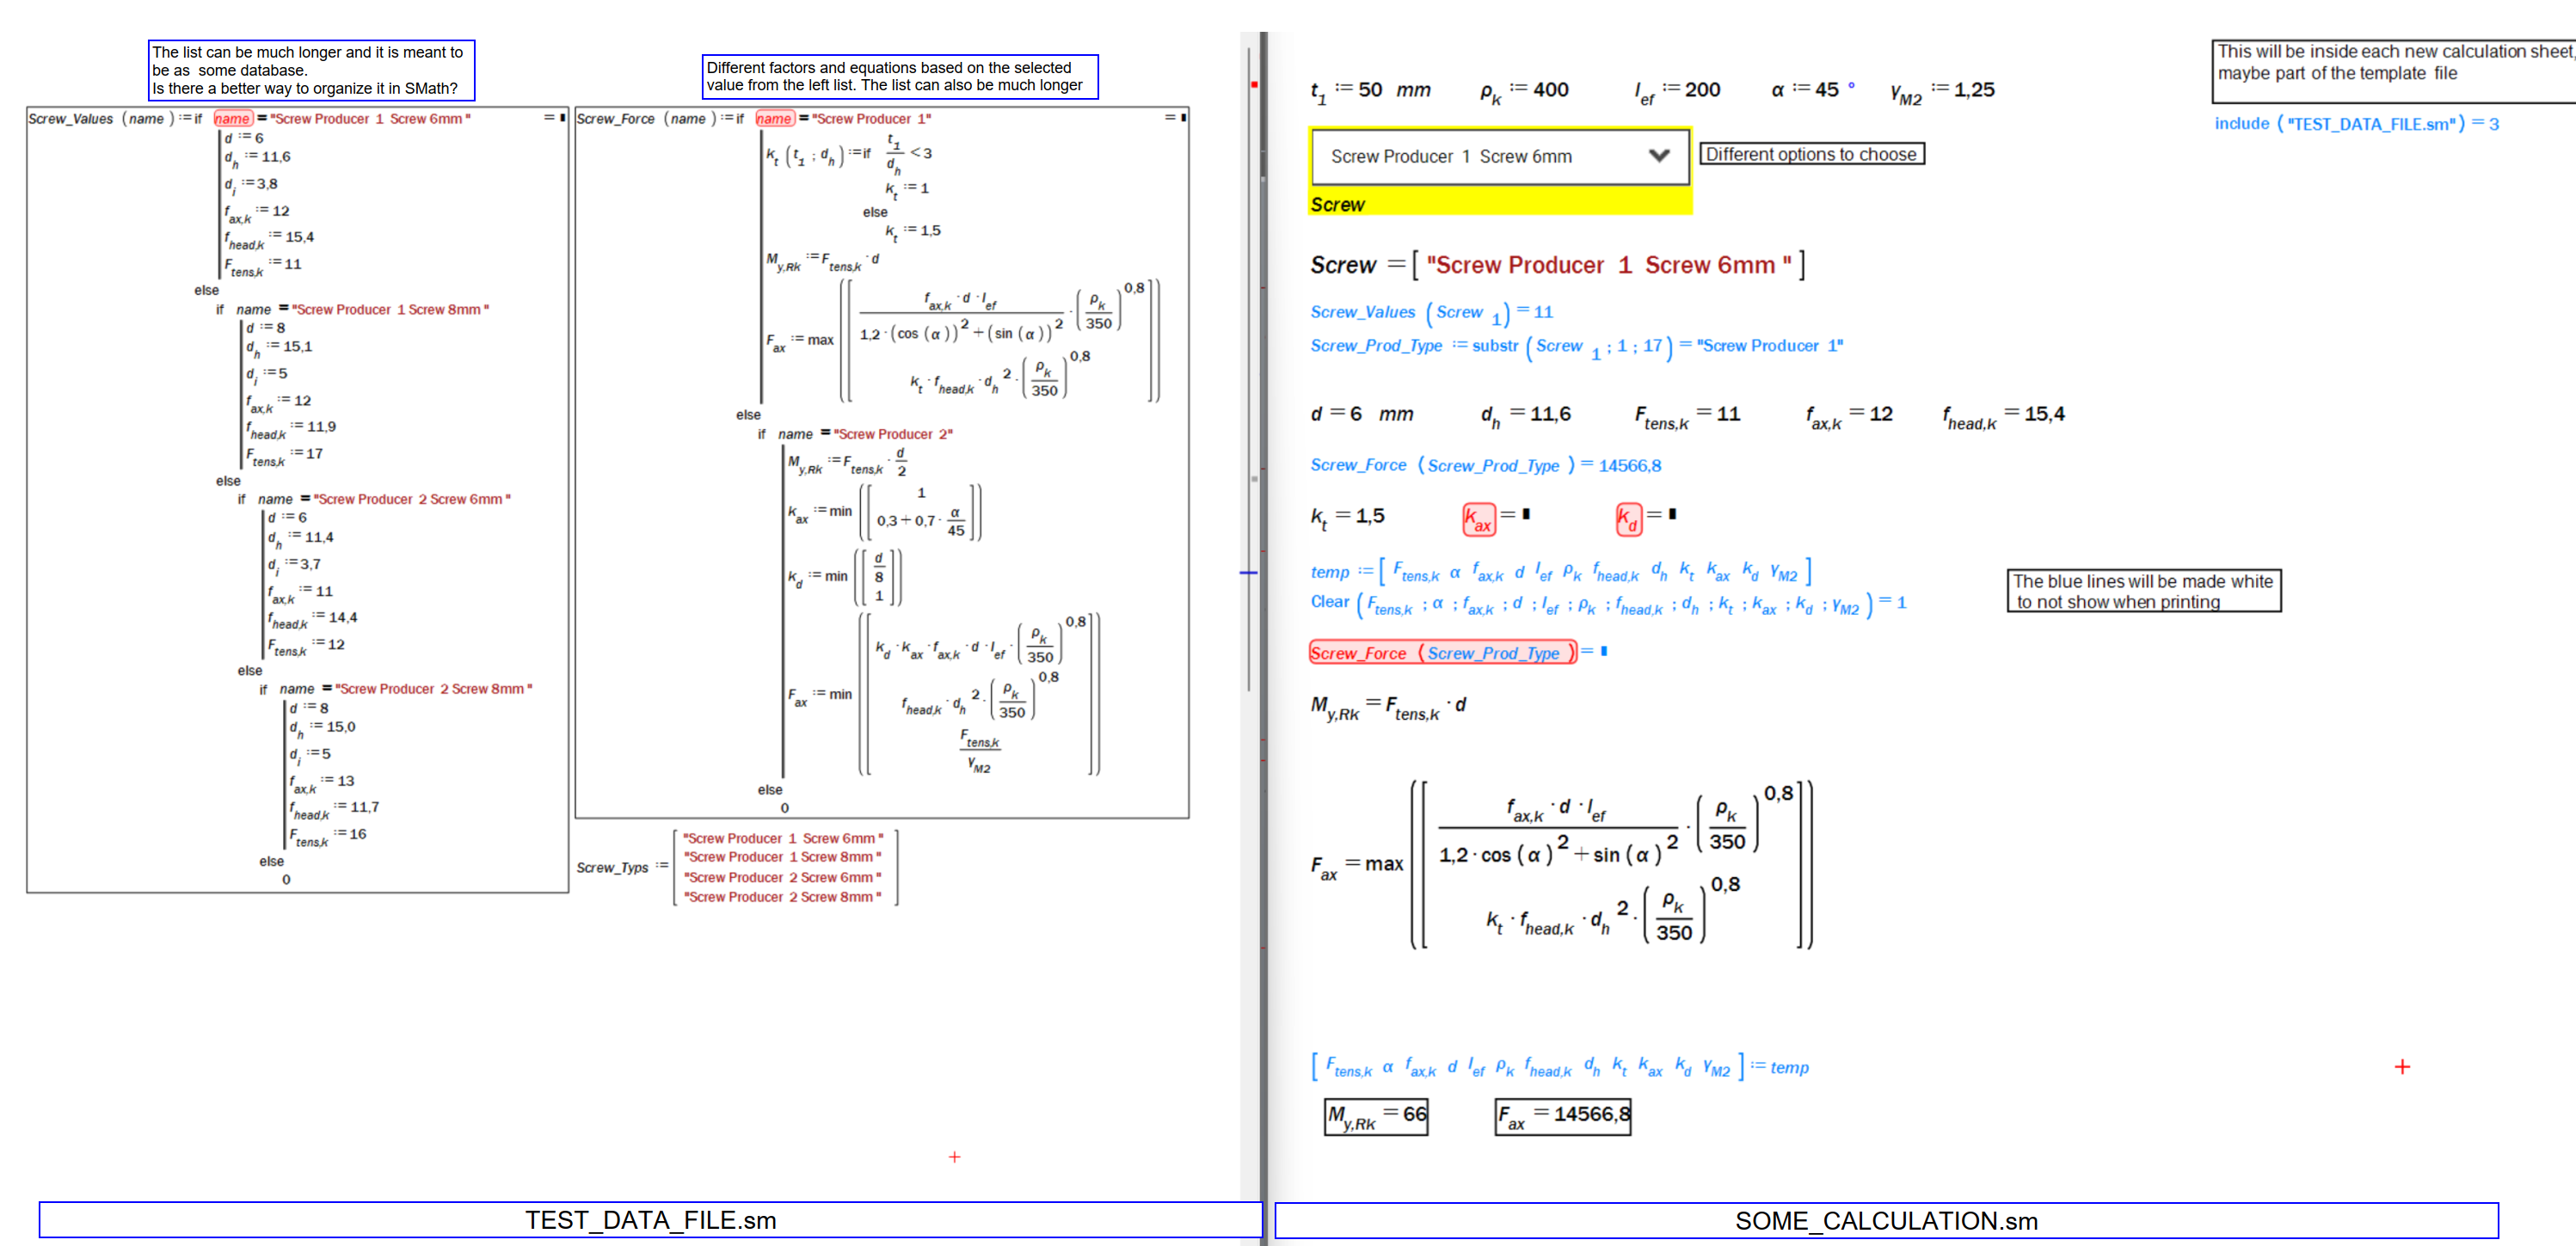Click the red-highlighted 'name' in Screw_Force definition
Image resolution: width=2576 pixels, height=1246 pixels.
point(773,119)
